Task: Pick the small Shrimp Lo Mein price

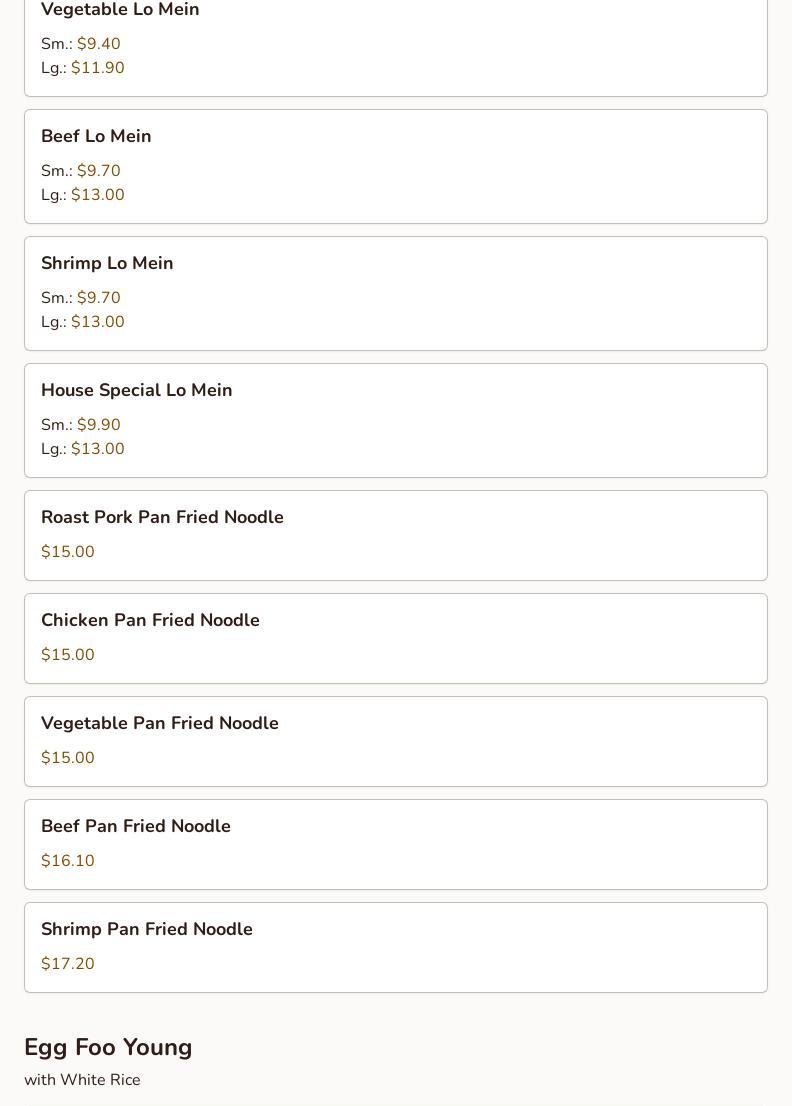Action: click(x=80, y=298)
